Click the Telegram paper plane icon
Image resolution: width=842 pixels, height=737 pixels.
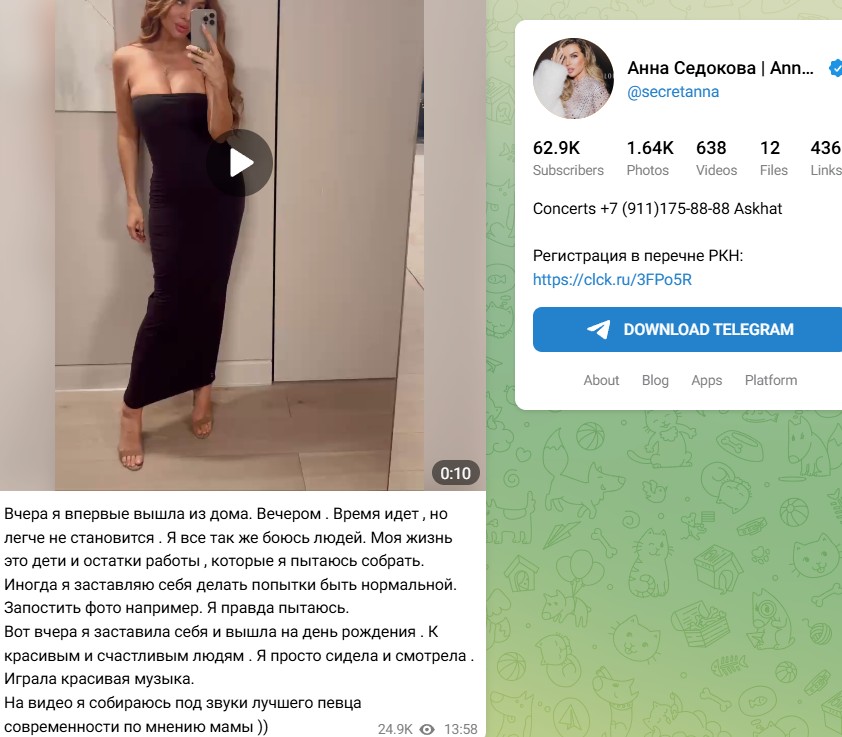click(x=598, y=329)
